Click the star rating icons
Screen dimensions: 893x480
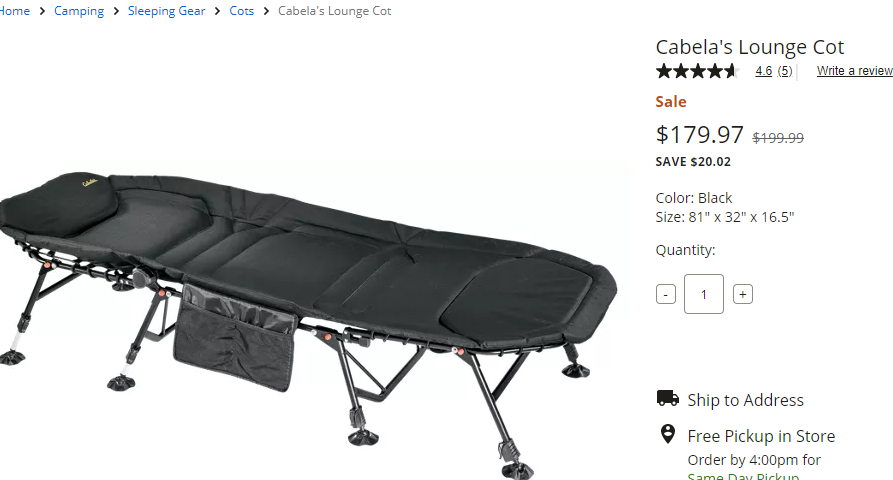[x=698, y=71]
